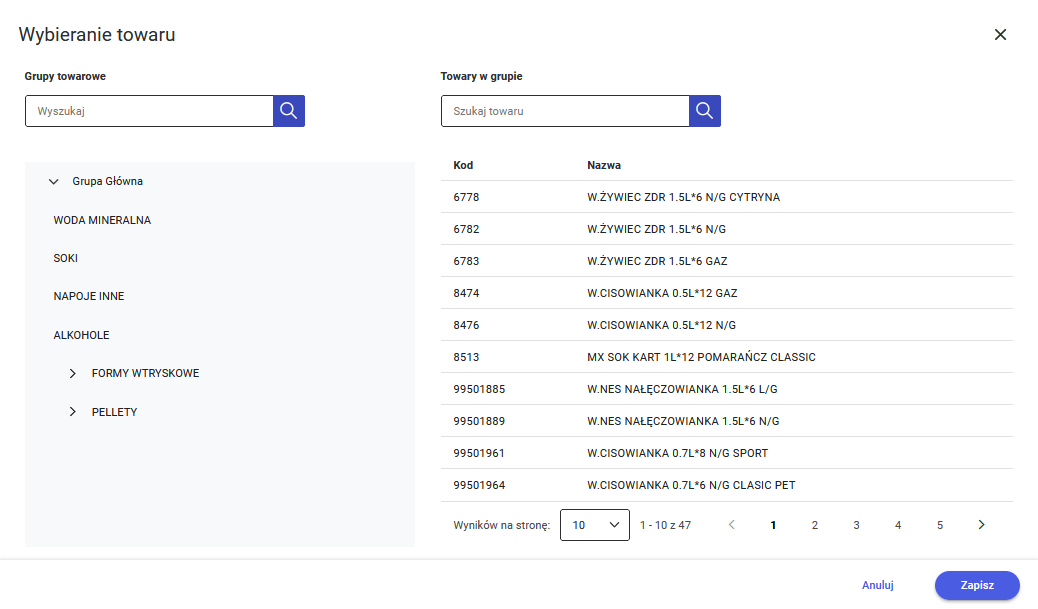1038x609 pixels.
Task: Select the ALKOHOLE group
Action: 82,335
